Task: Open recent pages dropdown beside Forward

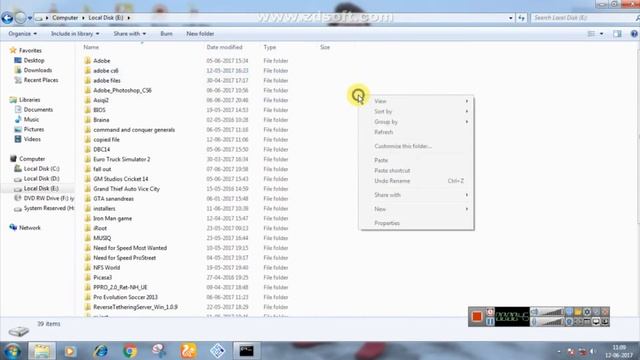Action: pos(30,18)
